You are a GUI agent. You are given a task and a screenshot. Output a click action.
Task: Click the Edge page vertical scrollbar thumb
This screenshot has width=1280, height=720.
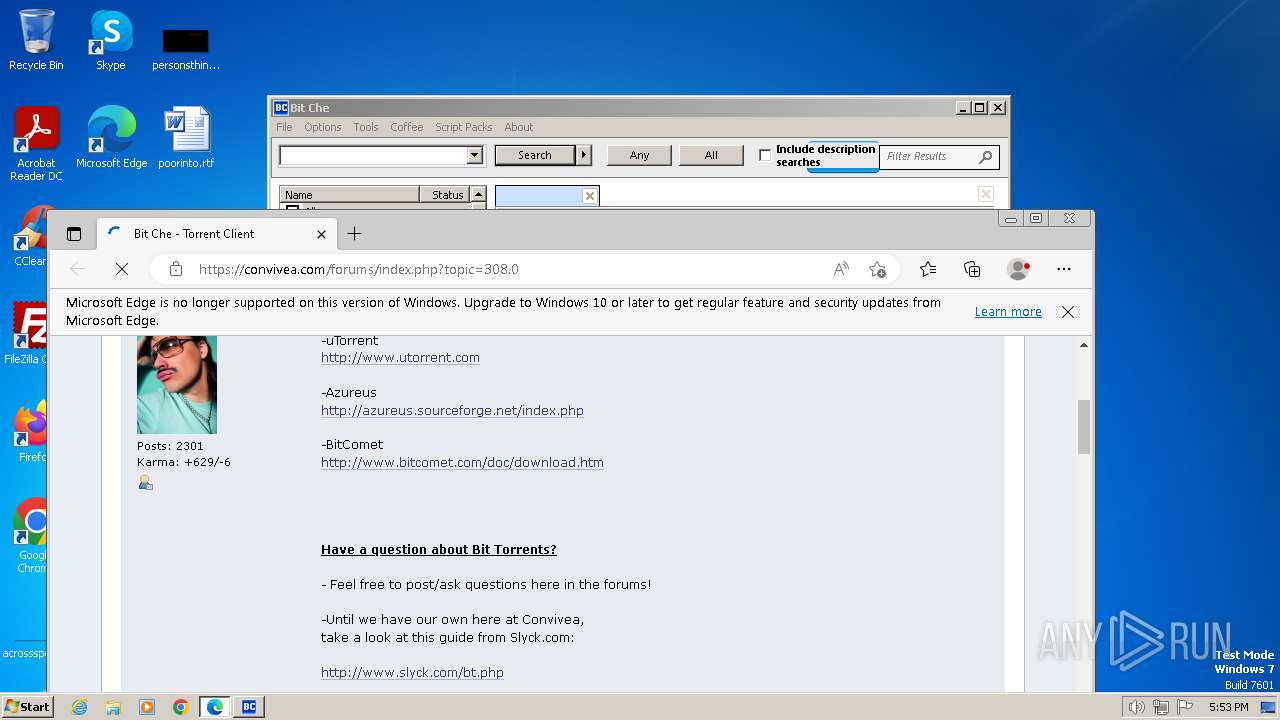coord(1083,427)
